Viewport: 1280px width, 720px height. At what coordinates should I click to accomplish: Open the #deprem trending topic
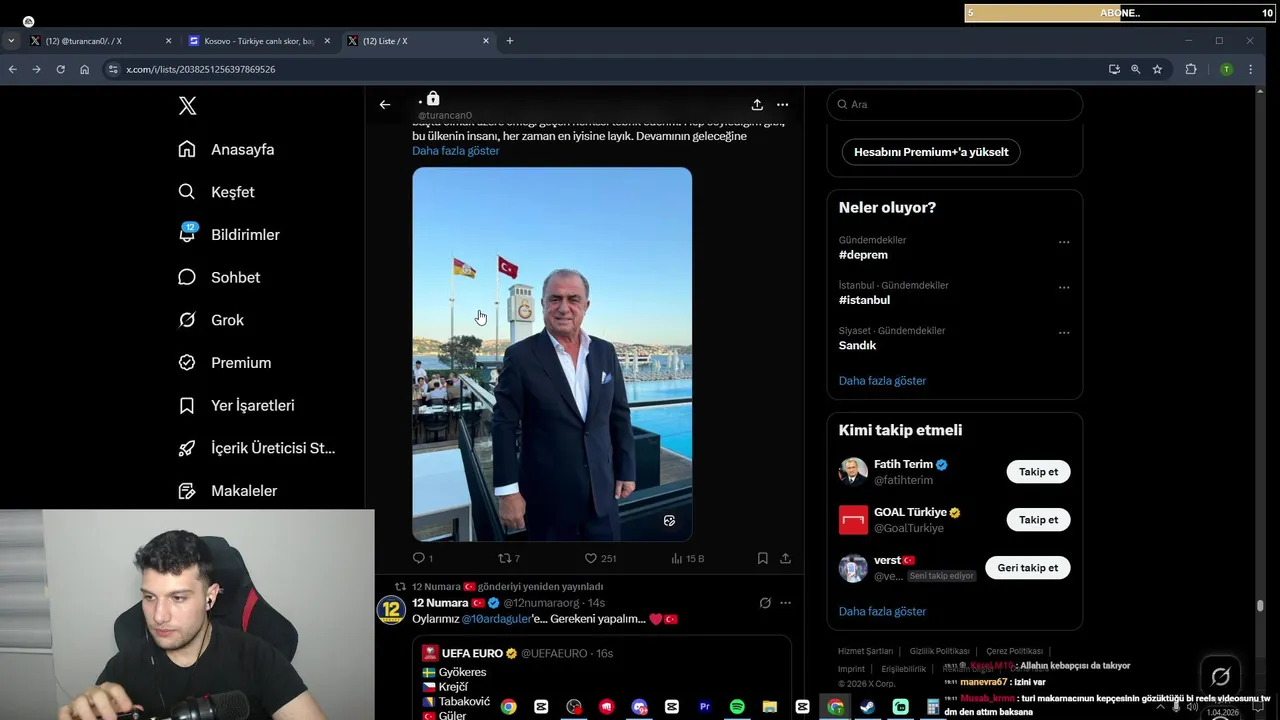tap(863, 255)
